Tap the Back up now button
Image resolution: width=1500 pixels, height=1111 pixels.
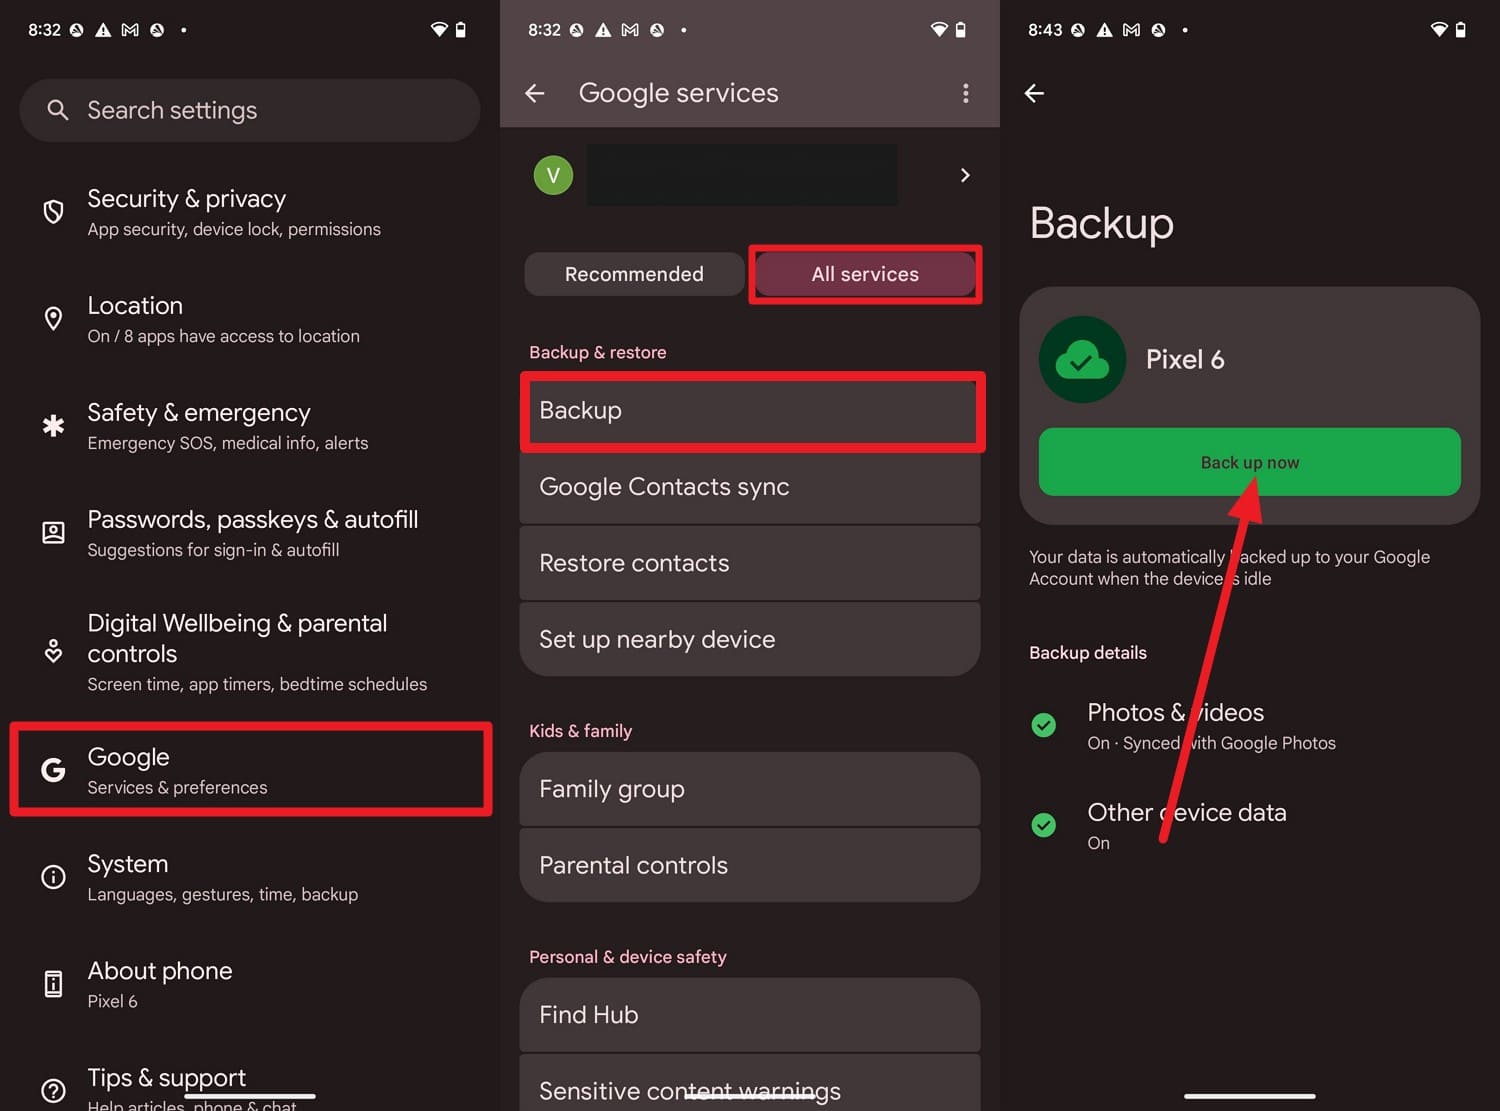1250,462
